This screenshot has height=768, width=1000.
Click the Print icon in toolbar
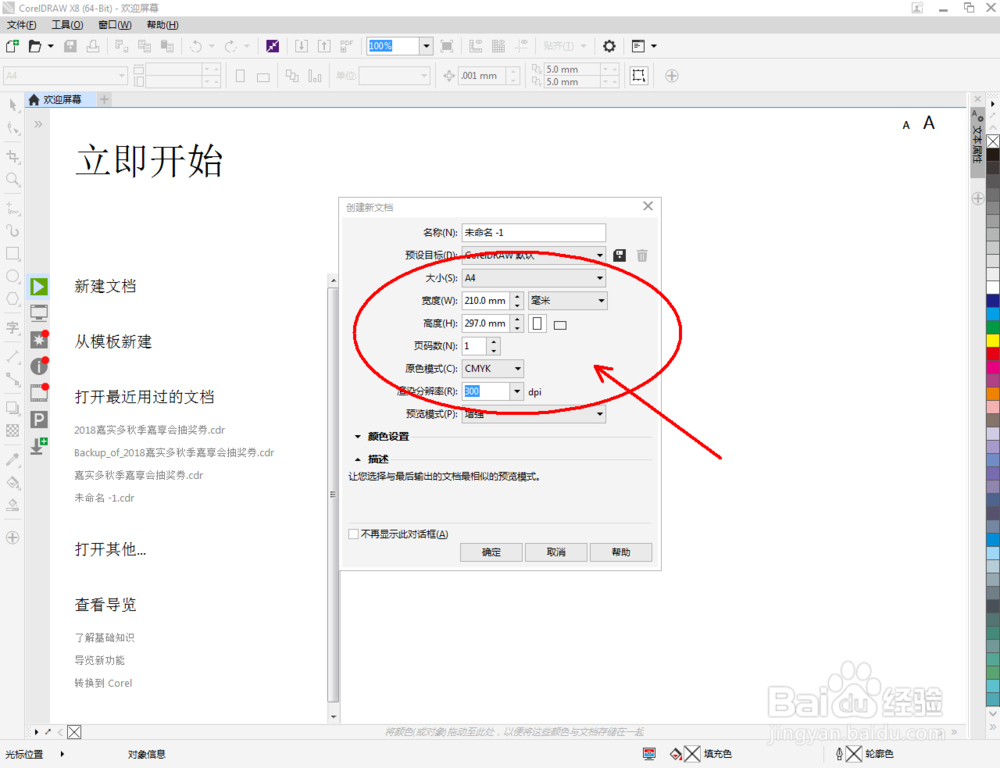[93, 46]
